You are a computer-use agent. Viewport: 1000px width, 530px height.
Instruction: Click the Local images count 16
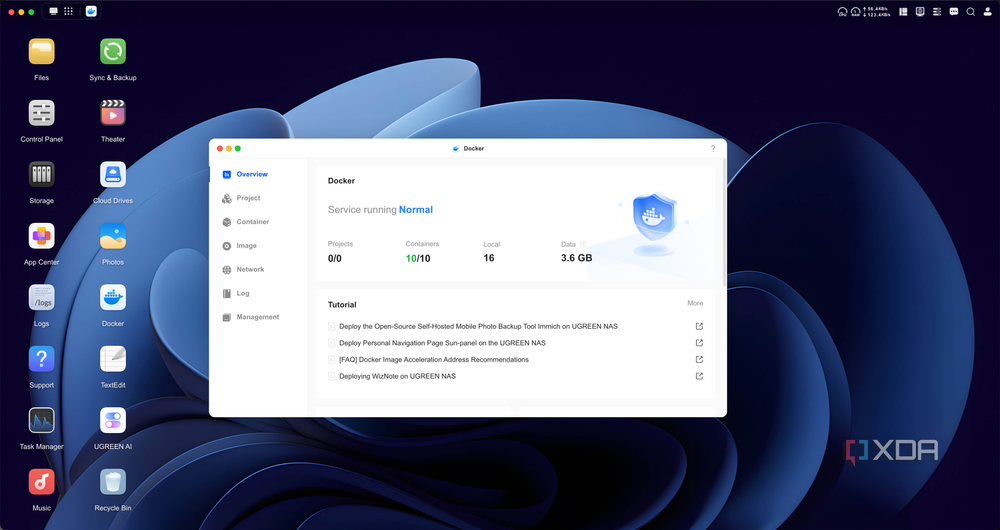click(489, 258)
